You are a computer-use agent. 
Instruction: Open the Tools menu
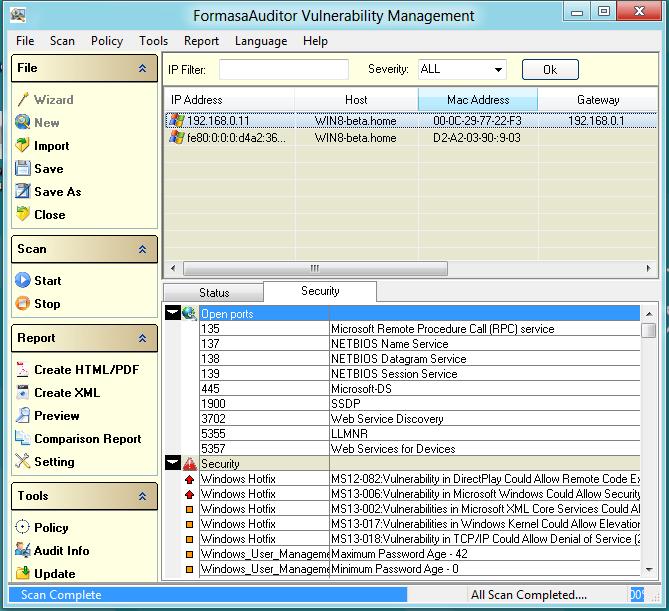[x=154, y=41]
